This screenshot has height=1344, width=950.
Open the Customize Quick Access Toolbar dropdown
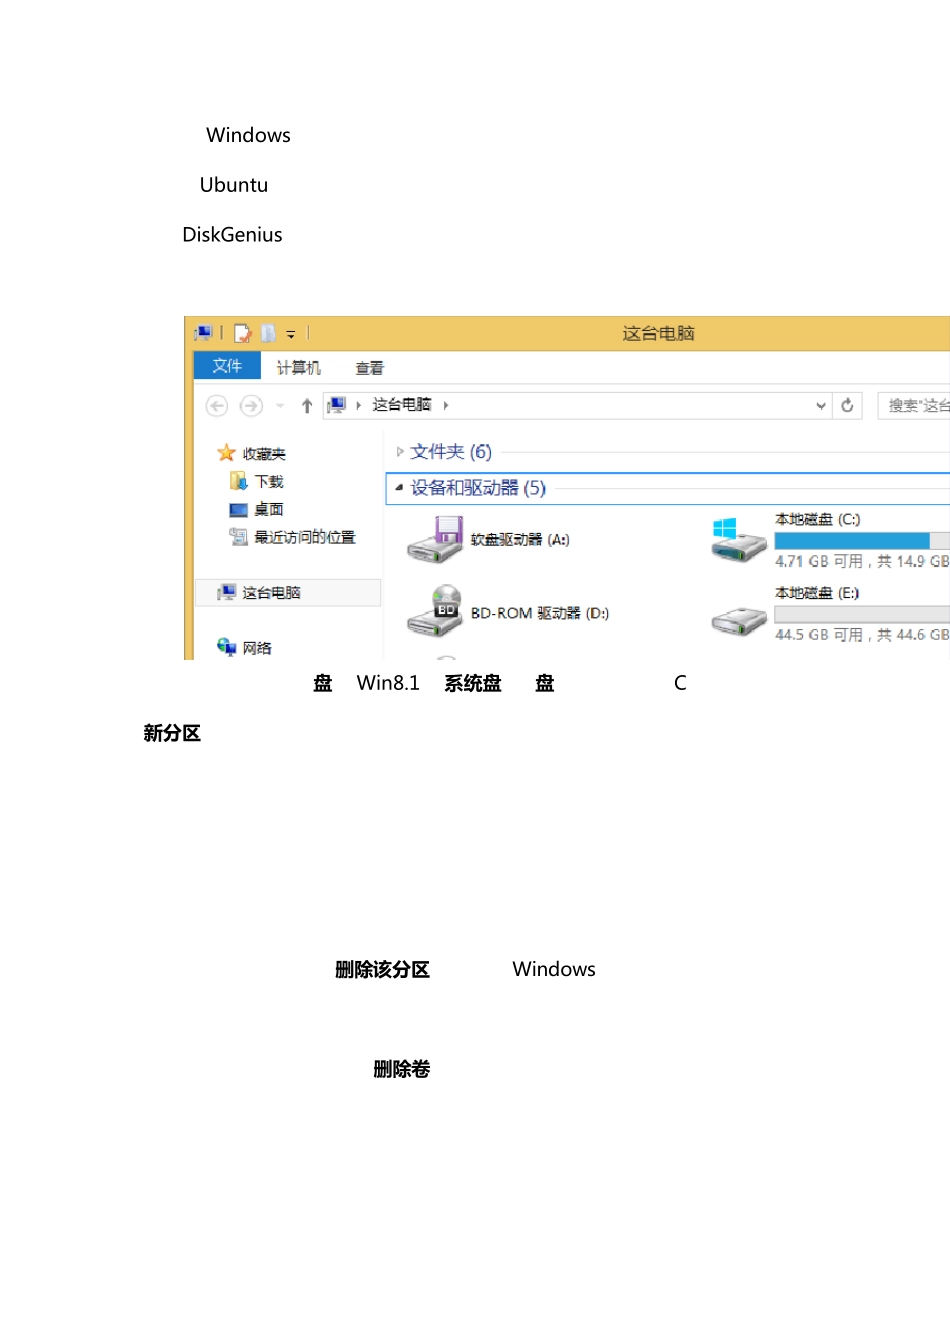pos(291,334)
